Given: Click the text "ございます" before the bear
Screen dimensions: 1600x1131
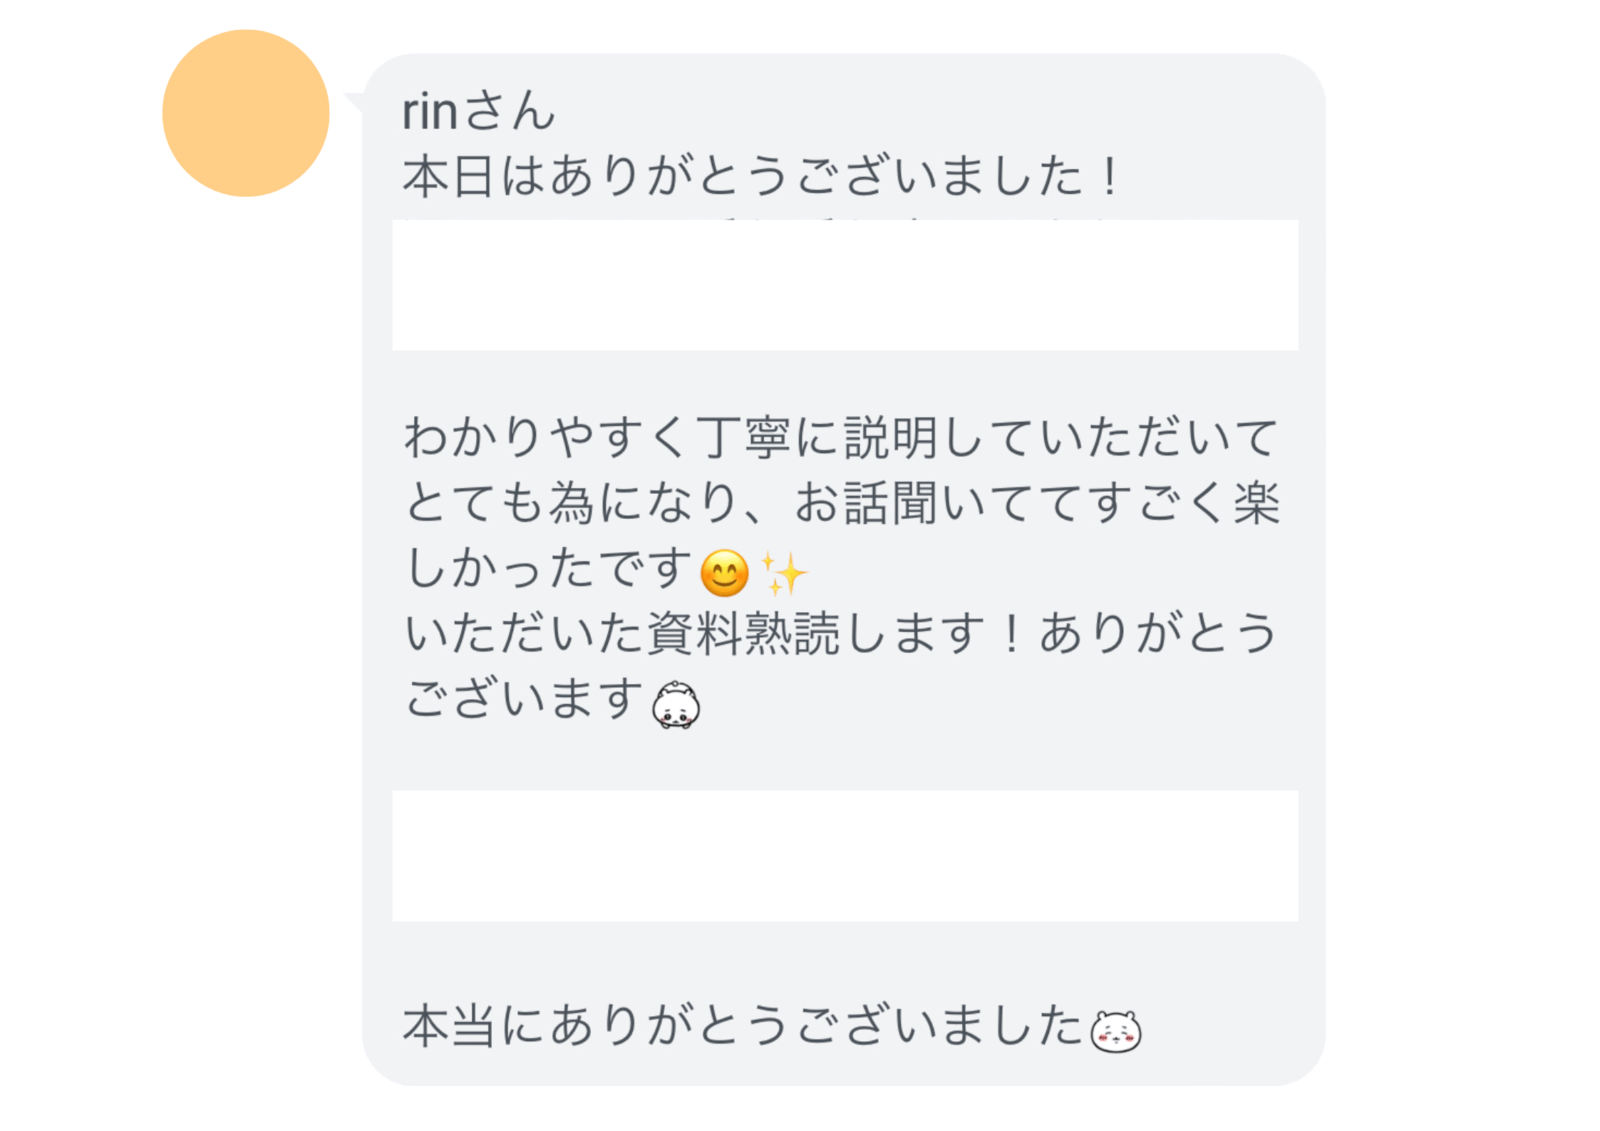Looking at the screenshot, I should [x=524, y=699].
